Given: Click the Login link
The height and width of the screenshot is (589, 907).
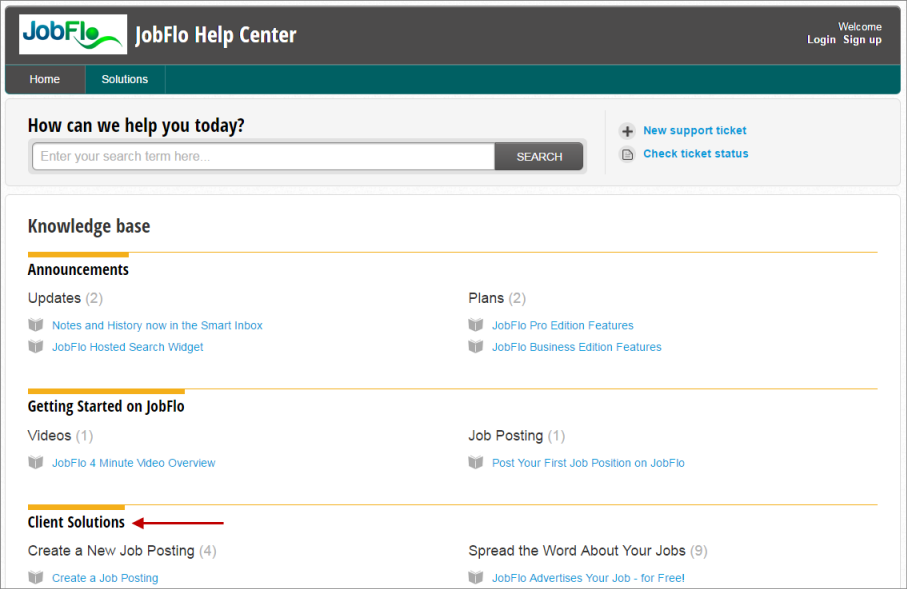Looking at the screenshot, I should coord(821,40).
